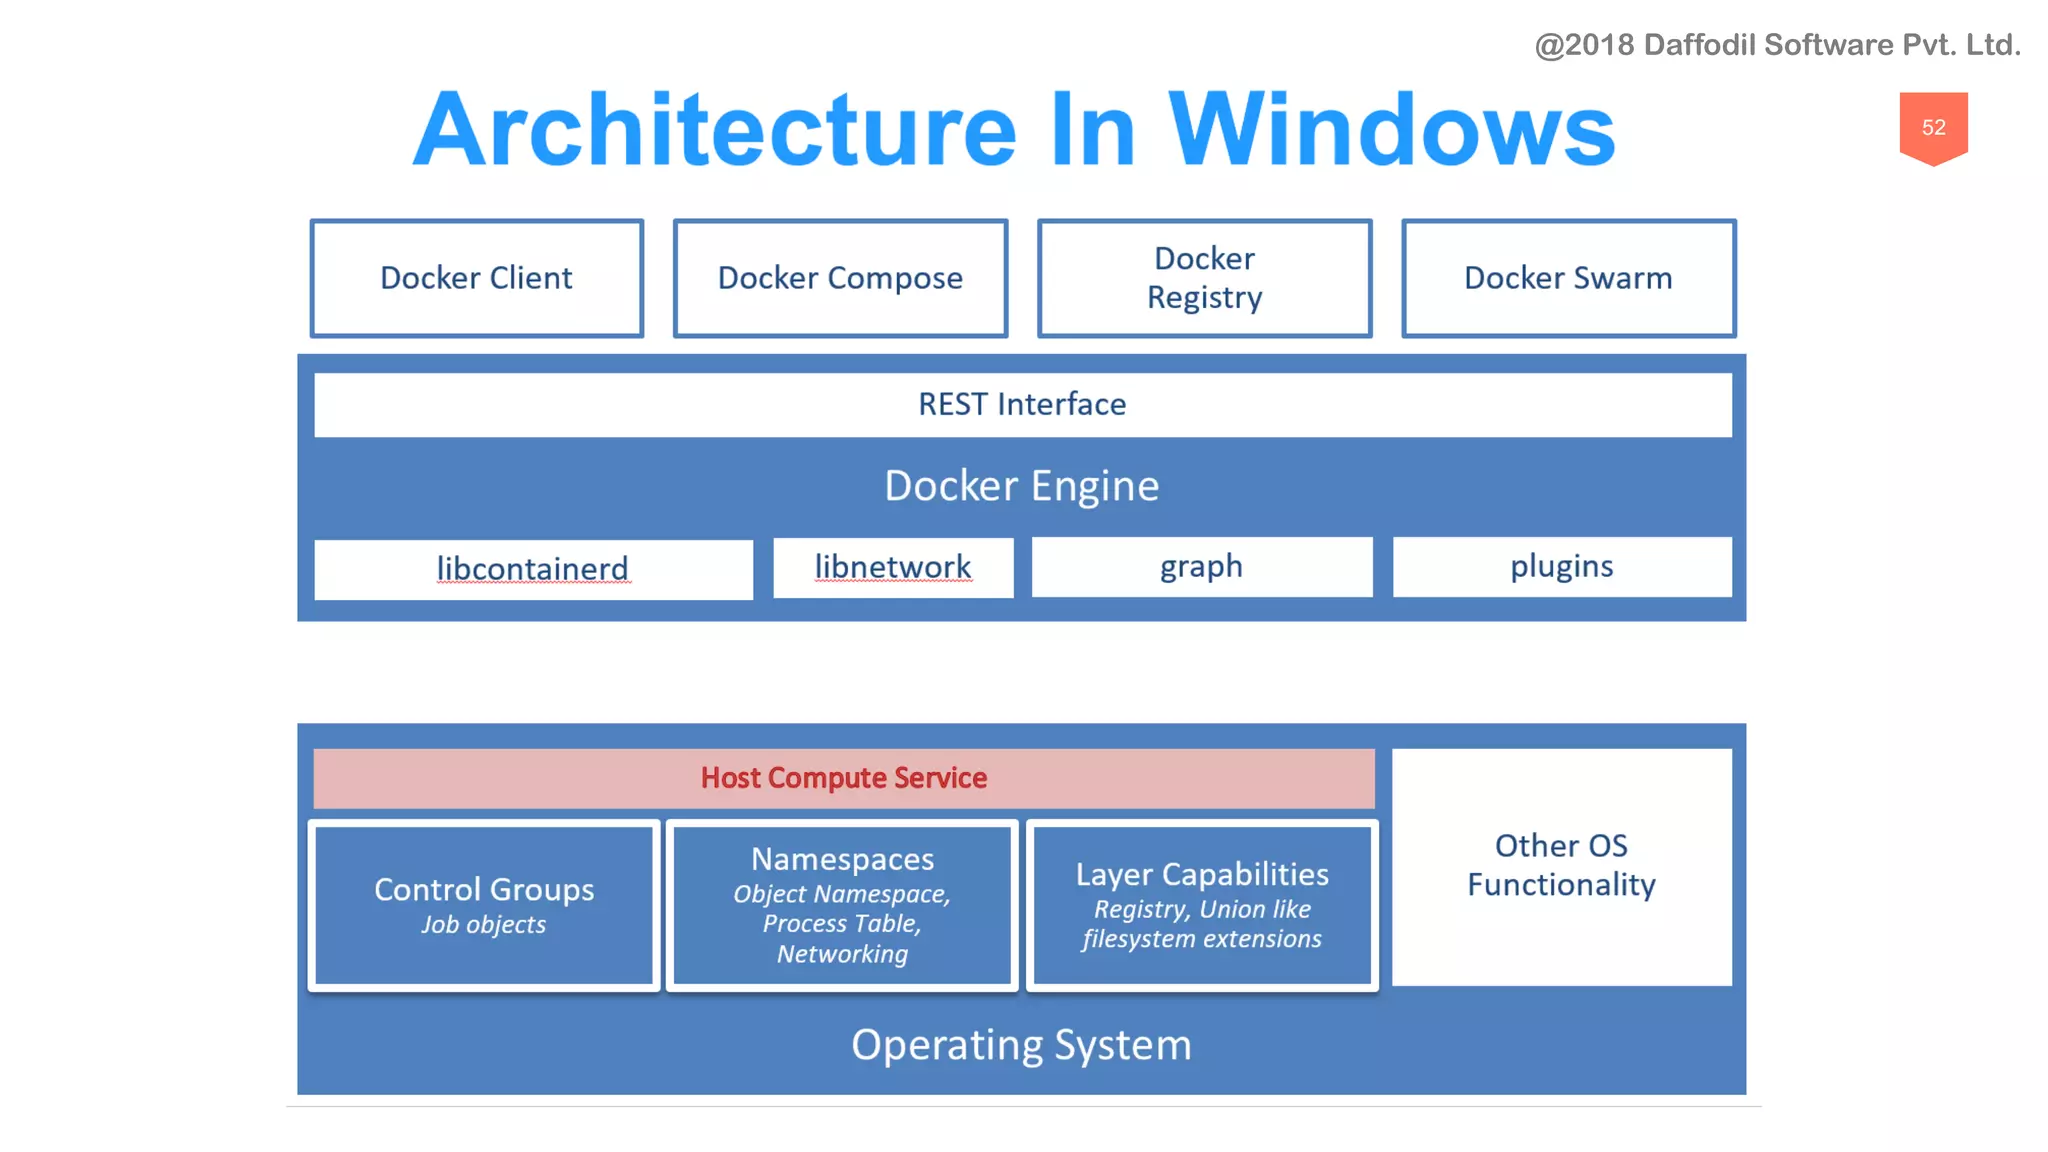Screen dimensions: 2048x1152
Task: Click the slide number 52 badge
Action: pyautogui.click(x=1933, y=128)
